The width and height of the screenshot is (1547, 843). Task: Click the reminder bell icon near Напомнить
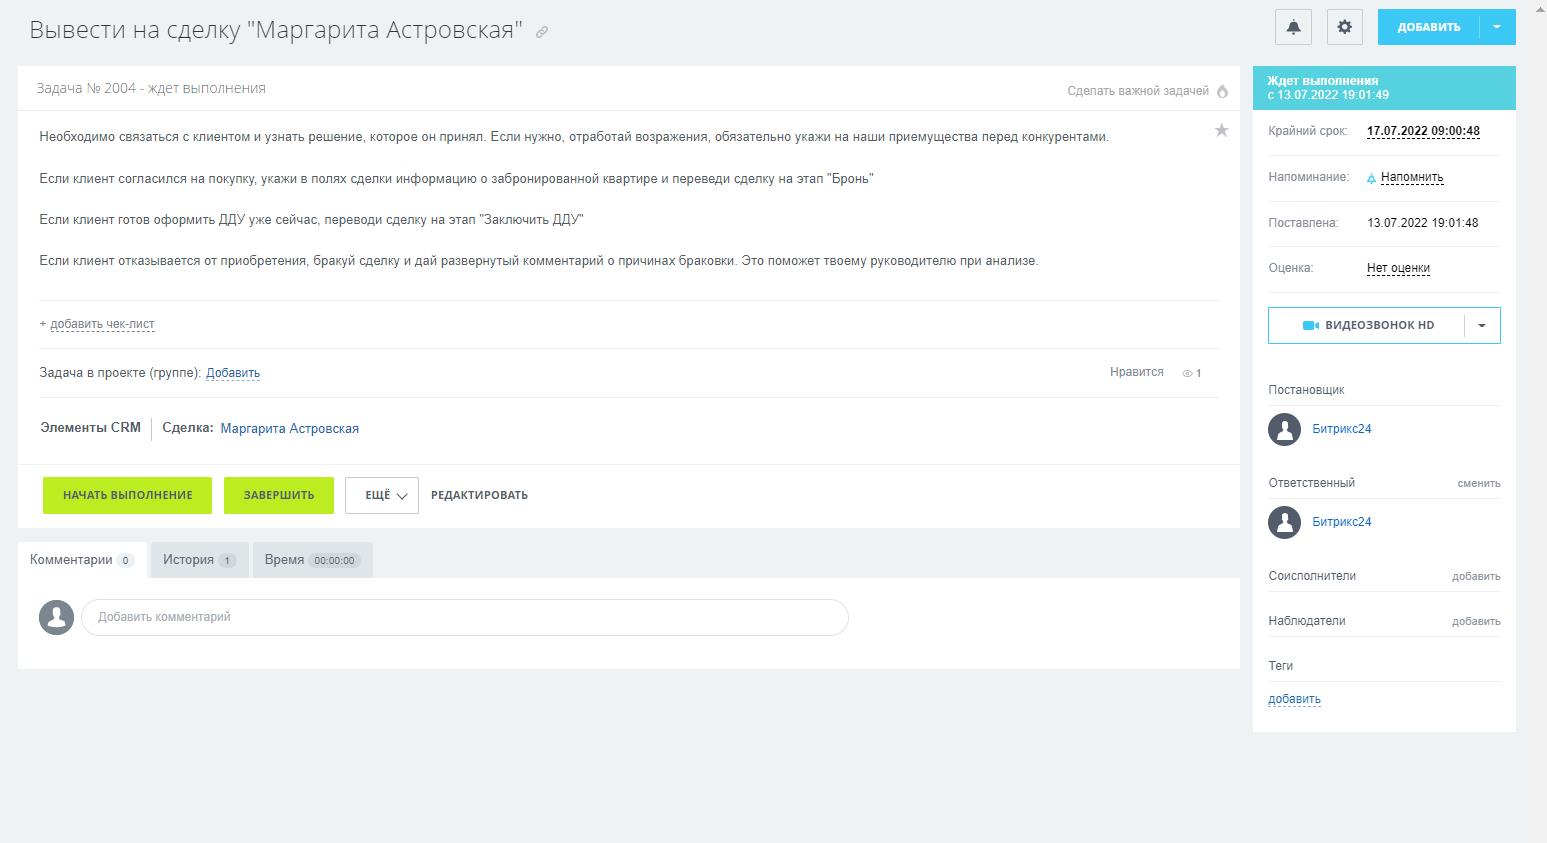click(1371, 178)
